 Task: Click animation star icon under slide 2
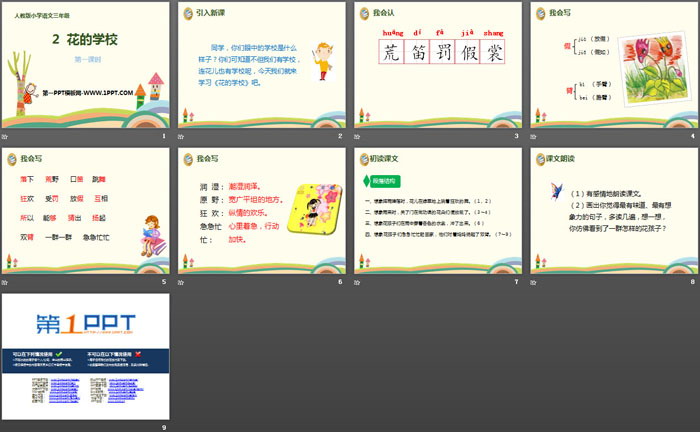[181, 136]
